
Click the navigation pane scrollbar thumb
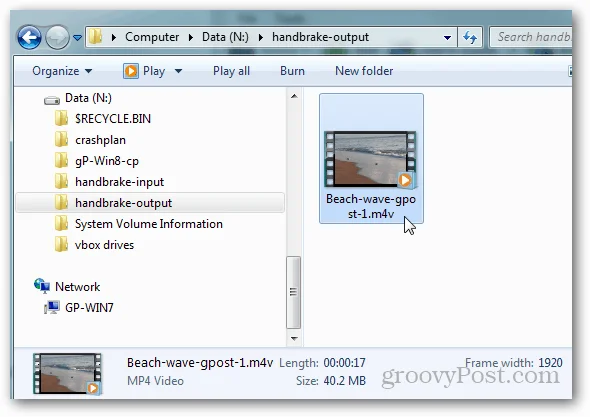click(x=293, y=292)
